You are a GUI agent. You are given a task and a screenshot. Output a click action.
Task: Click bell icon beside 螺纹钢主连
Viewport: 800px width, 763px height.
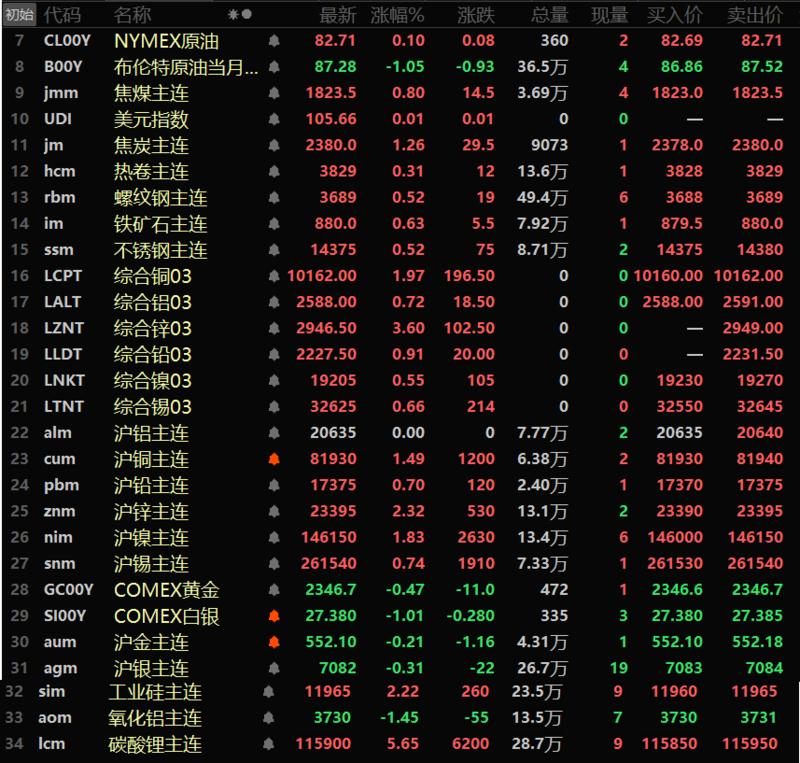(x=274, y=197)
